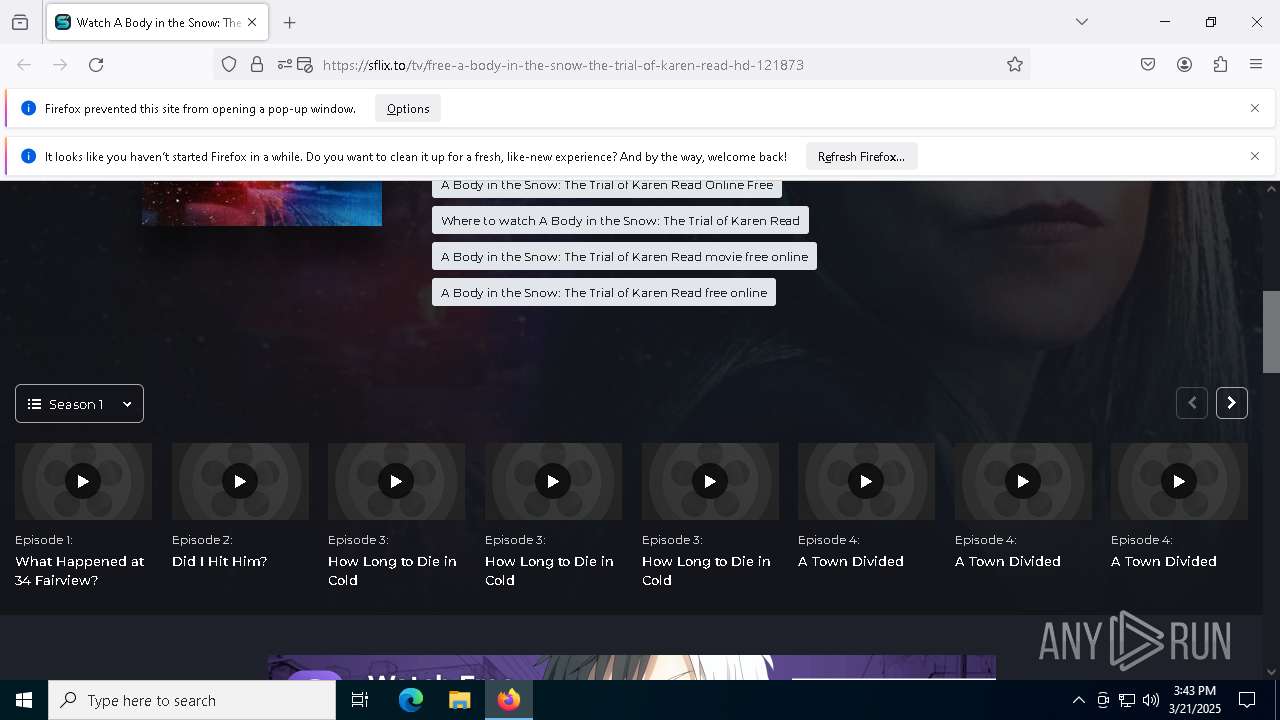
Task: Click the 'movie free online' tag
Action: coord(624,257)
